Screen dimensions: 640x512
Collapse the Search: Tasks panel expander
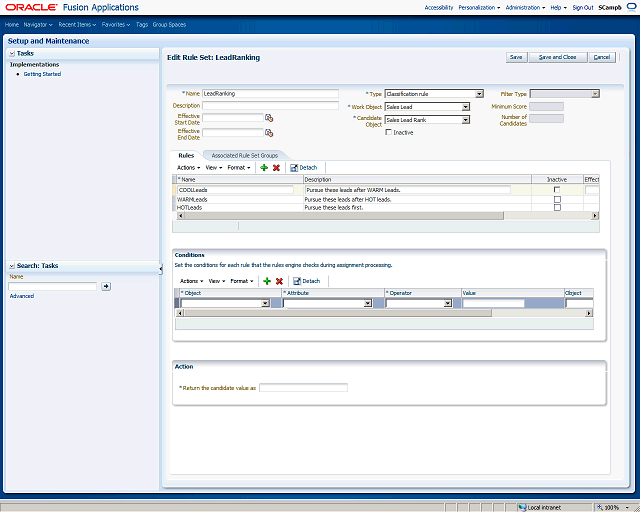coord(12,266)
